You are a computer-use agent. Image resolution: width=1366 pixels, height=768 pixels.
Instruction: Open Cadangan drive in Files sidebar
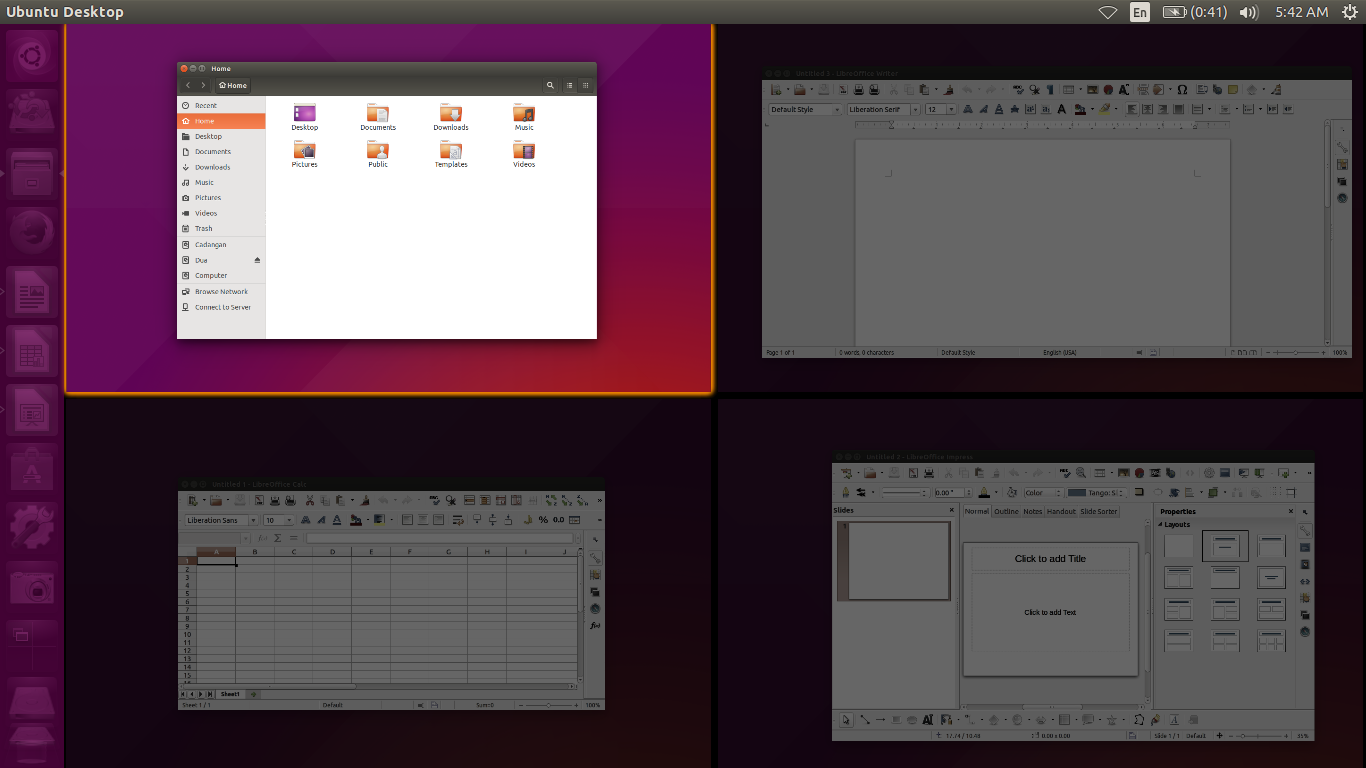click(221, 244)
